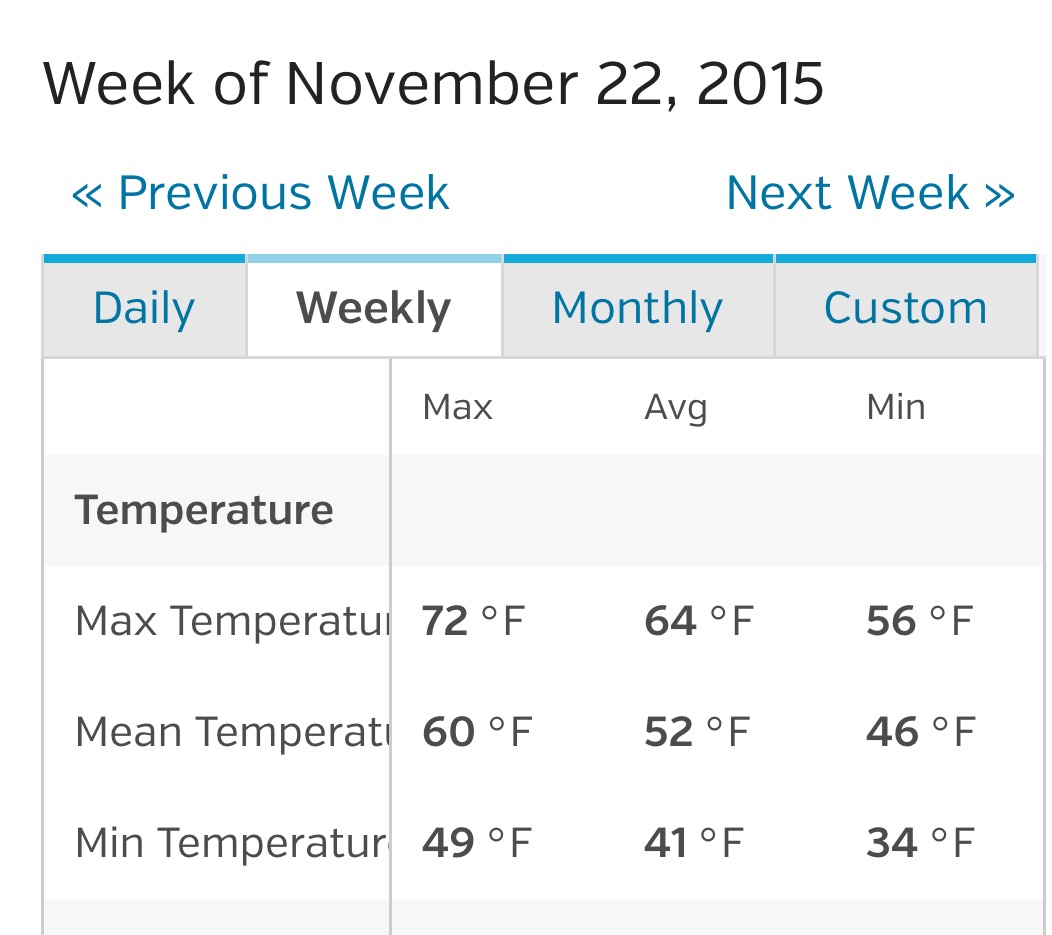Click the Max column header
1052x935 pixels.
point(458,407)
